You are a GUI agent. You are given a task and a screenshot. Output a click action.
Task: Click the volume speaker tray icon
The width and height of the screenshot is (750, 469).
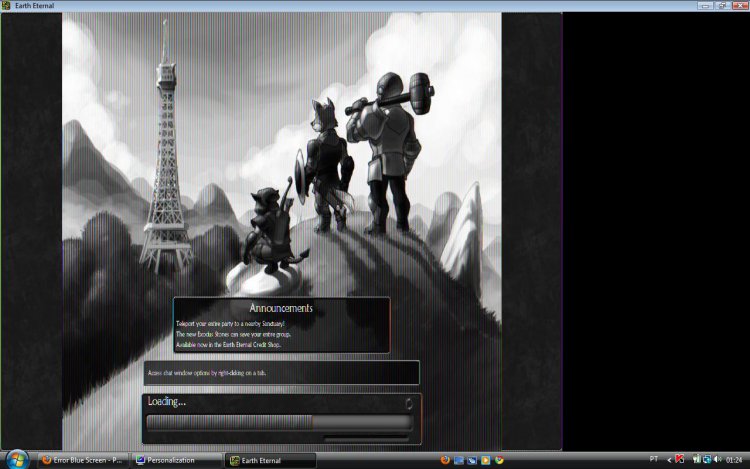(x=717, y=459)
